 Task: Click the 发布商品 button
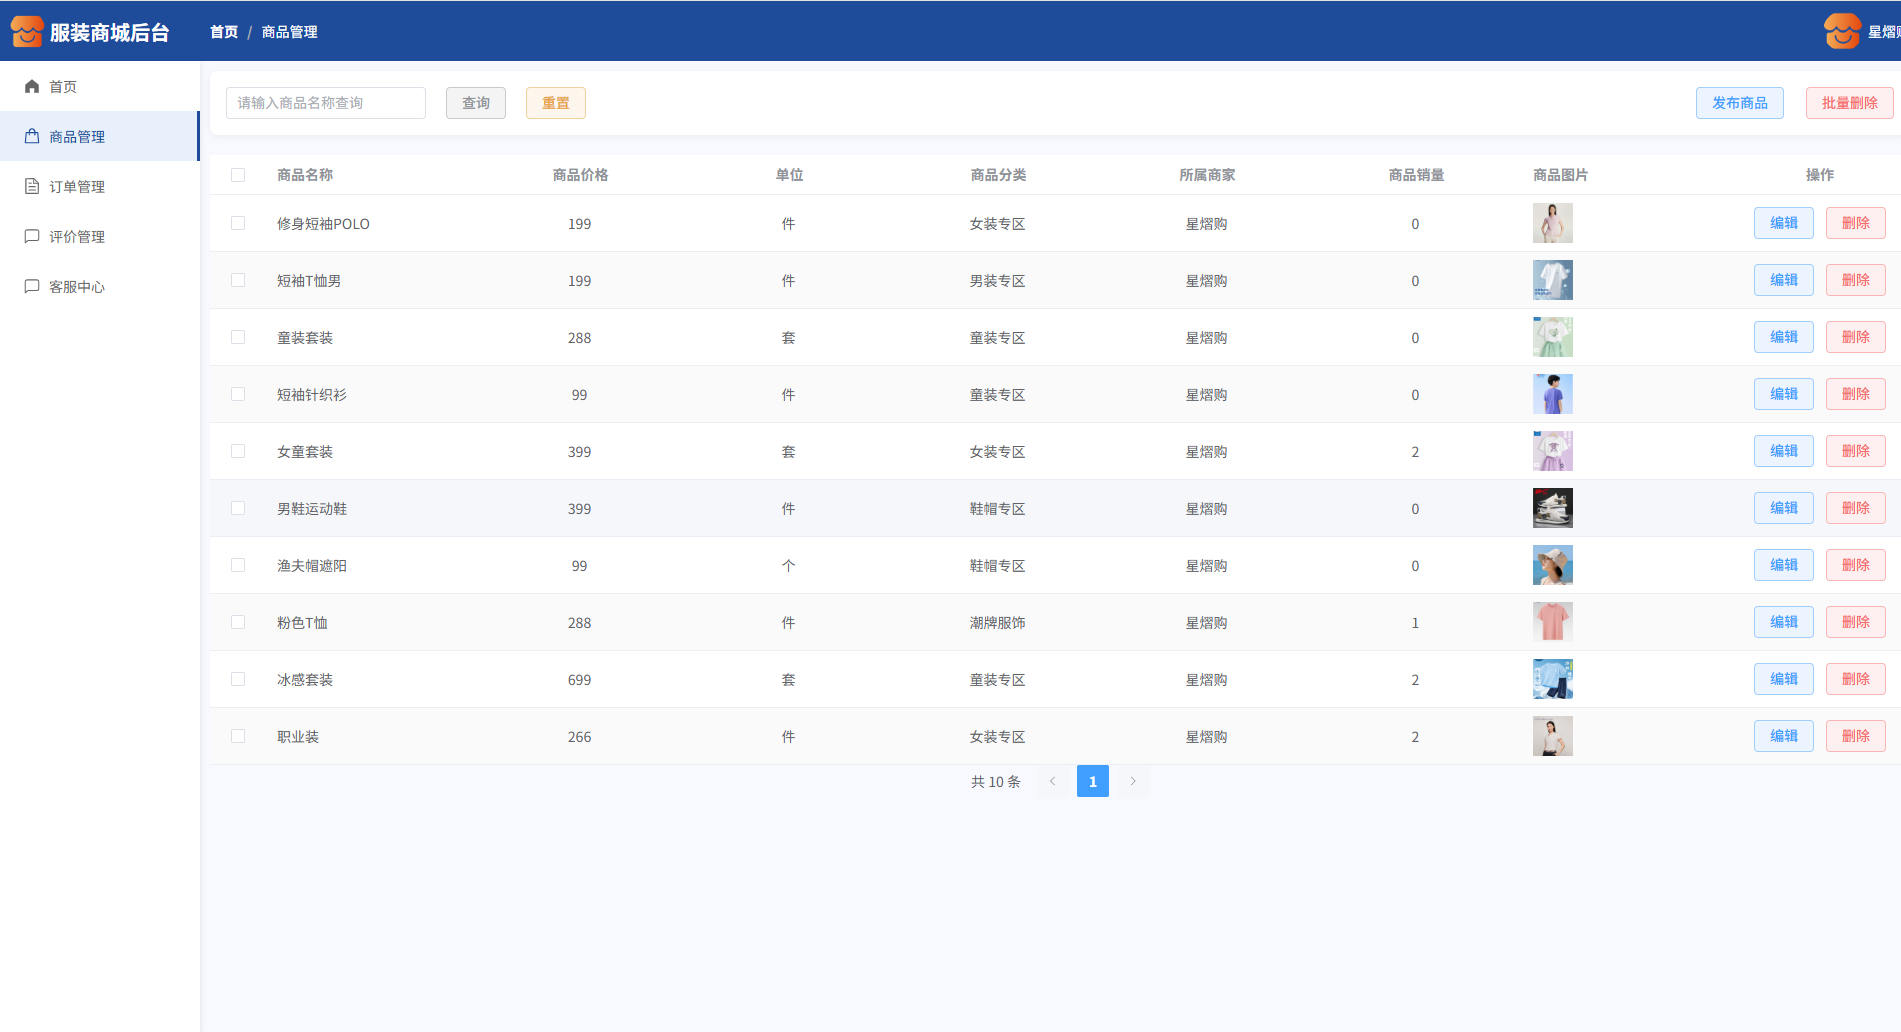pos(1739,103)
